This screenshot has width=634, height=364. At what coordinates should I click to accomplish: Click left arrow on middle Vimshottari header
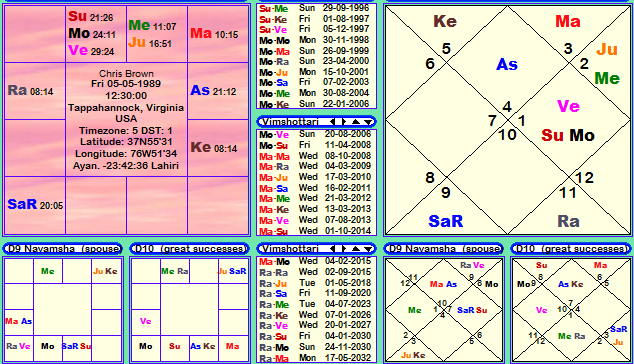(332, 122)
